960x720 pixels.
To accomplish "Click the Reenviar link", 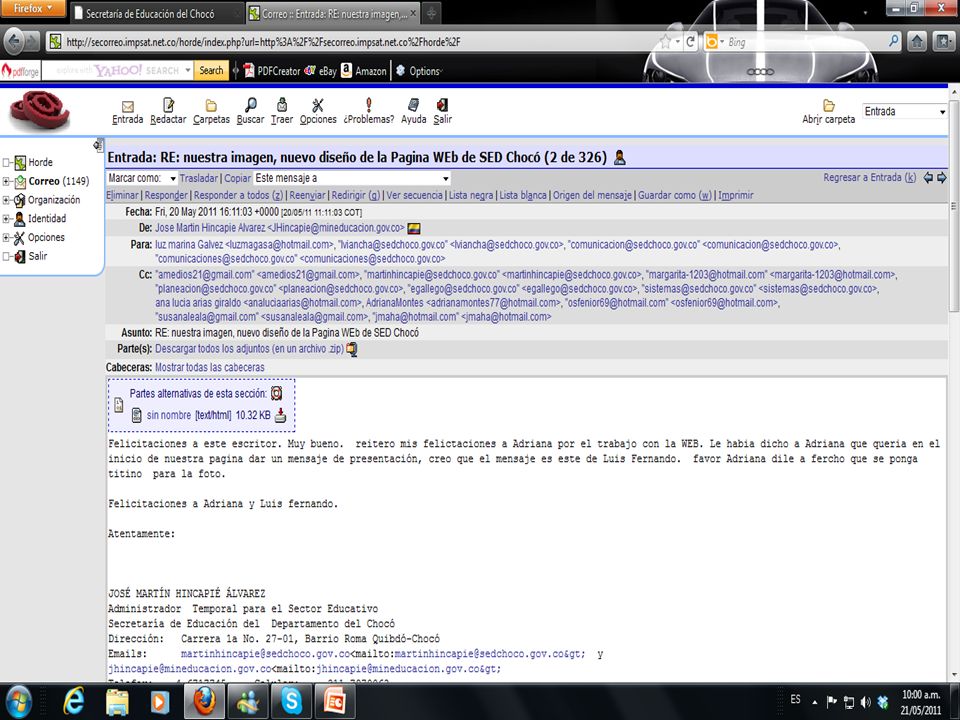I will tap(307, 195).
